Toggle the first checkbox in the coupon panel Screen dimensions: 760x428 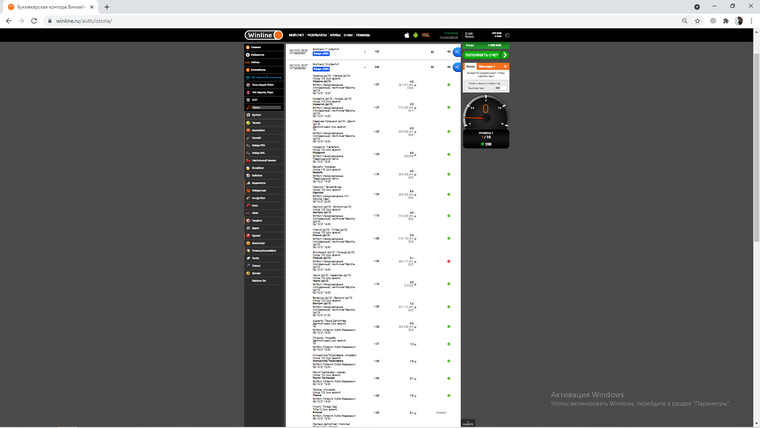coord(466,83)
